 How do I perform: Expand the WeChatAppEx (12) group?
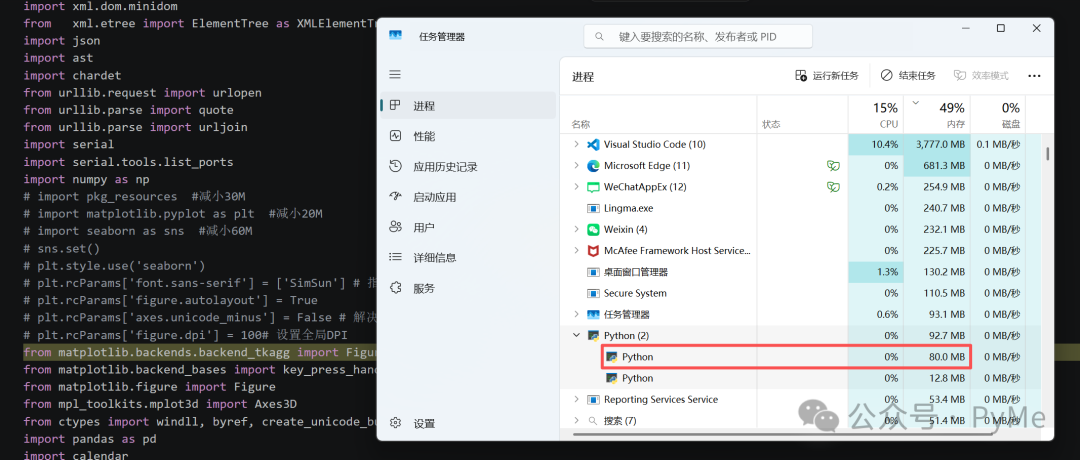[x=577, y=187]
